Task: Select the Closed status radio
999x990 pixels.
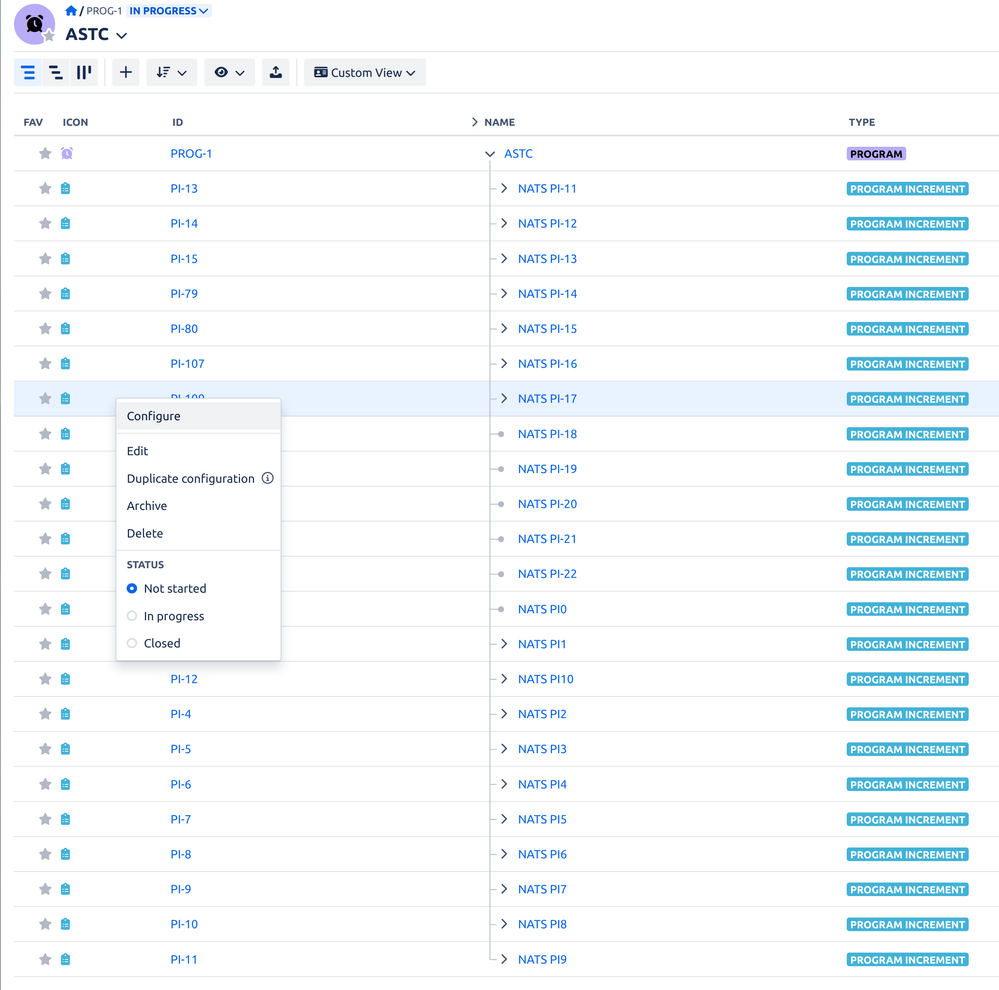Action: [x=132, y=643]
